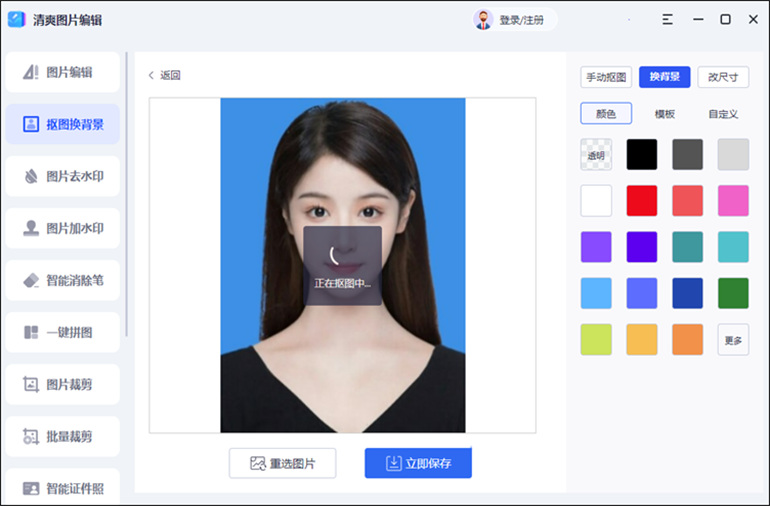The width and height of the screenshot is (770, 506).
Task: Choose the dark gray background swatch
Action: tap(688, 155)
